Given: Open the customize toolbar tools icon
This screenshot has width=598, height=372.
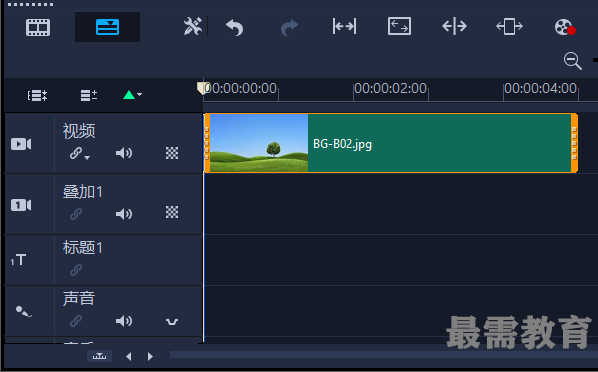Looking at the screenshot, I should tap(193, 27).
